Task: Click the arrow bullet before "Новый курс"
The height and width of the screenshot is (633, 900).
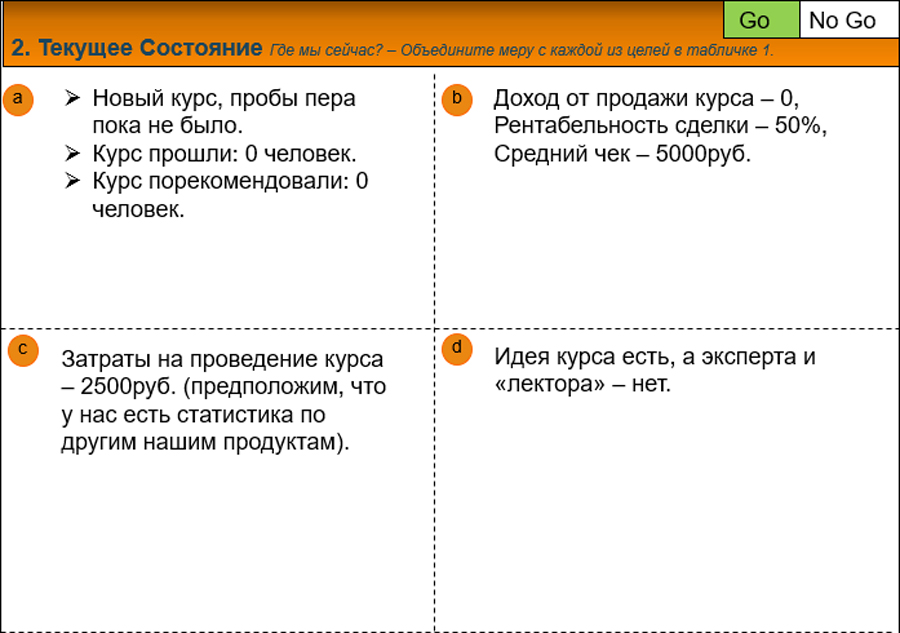Action: 72,99
